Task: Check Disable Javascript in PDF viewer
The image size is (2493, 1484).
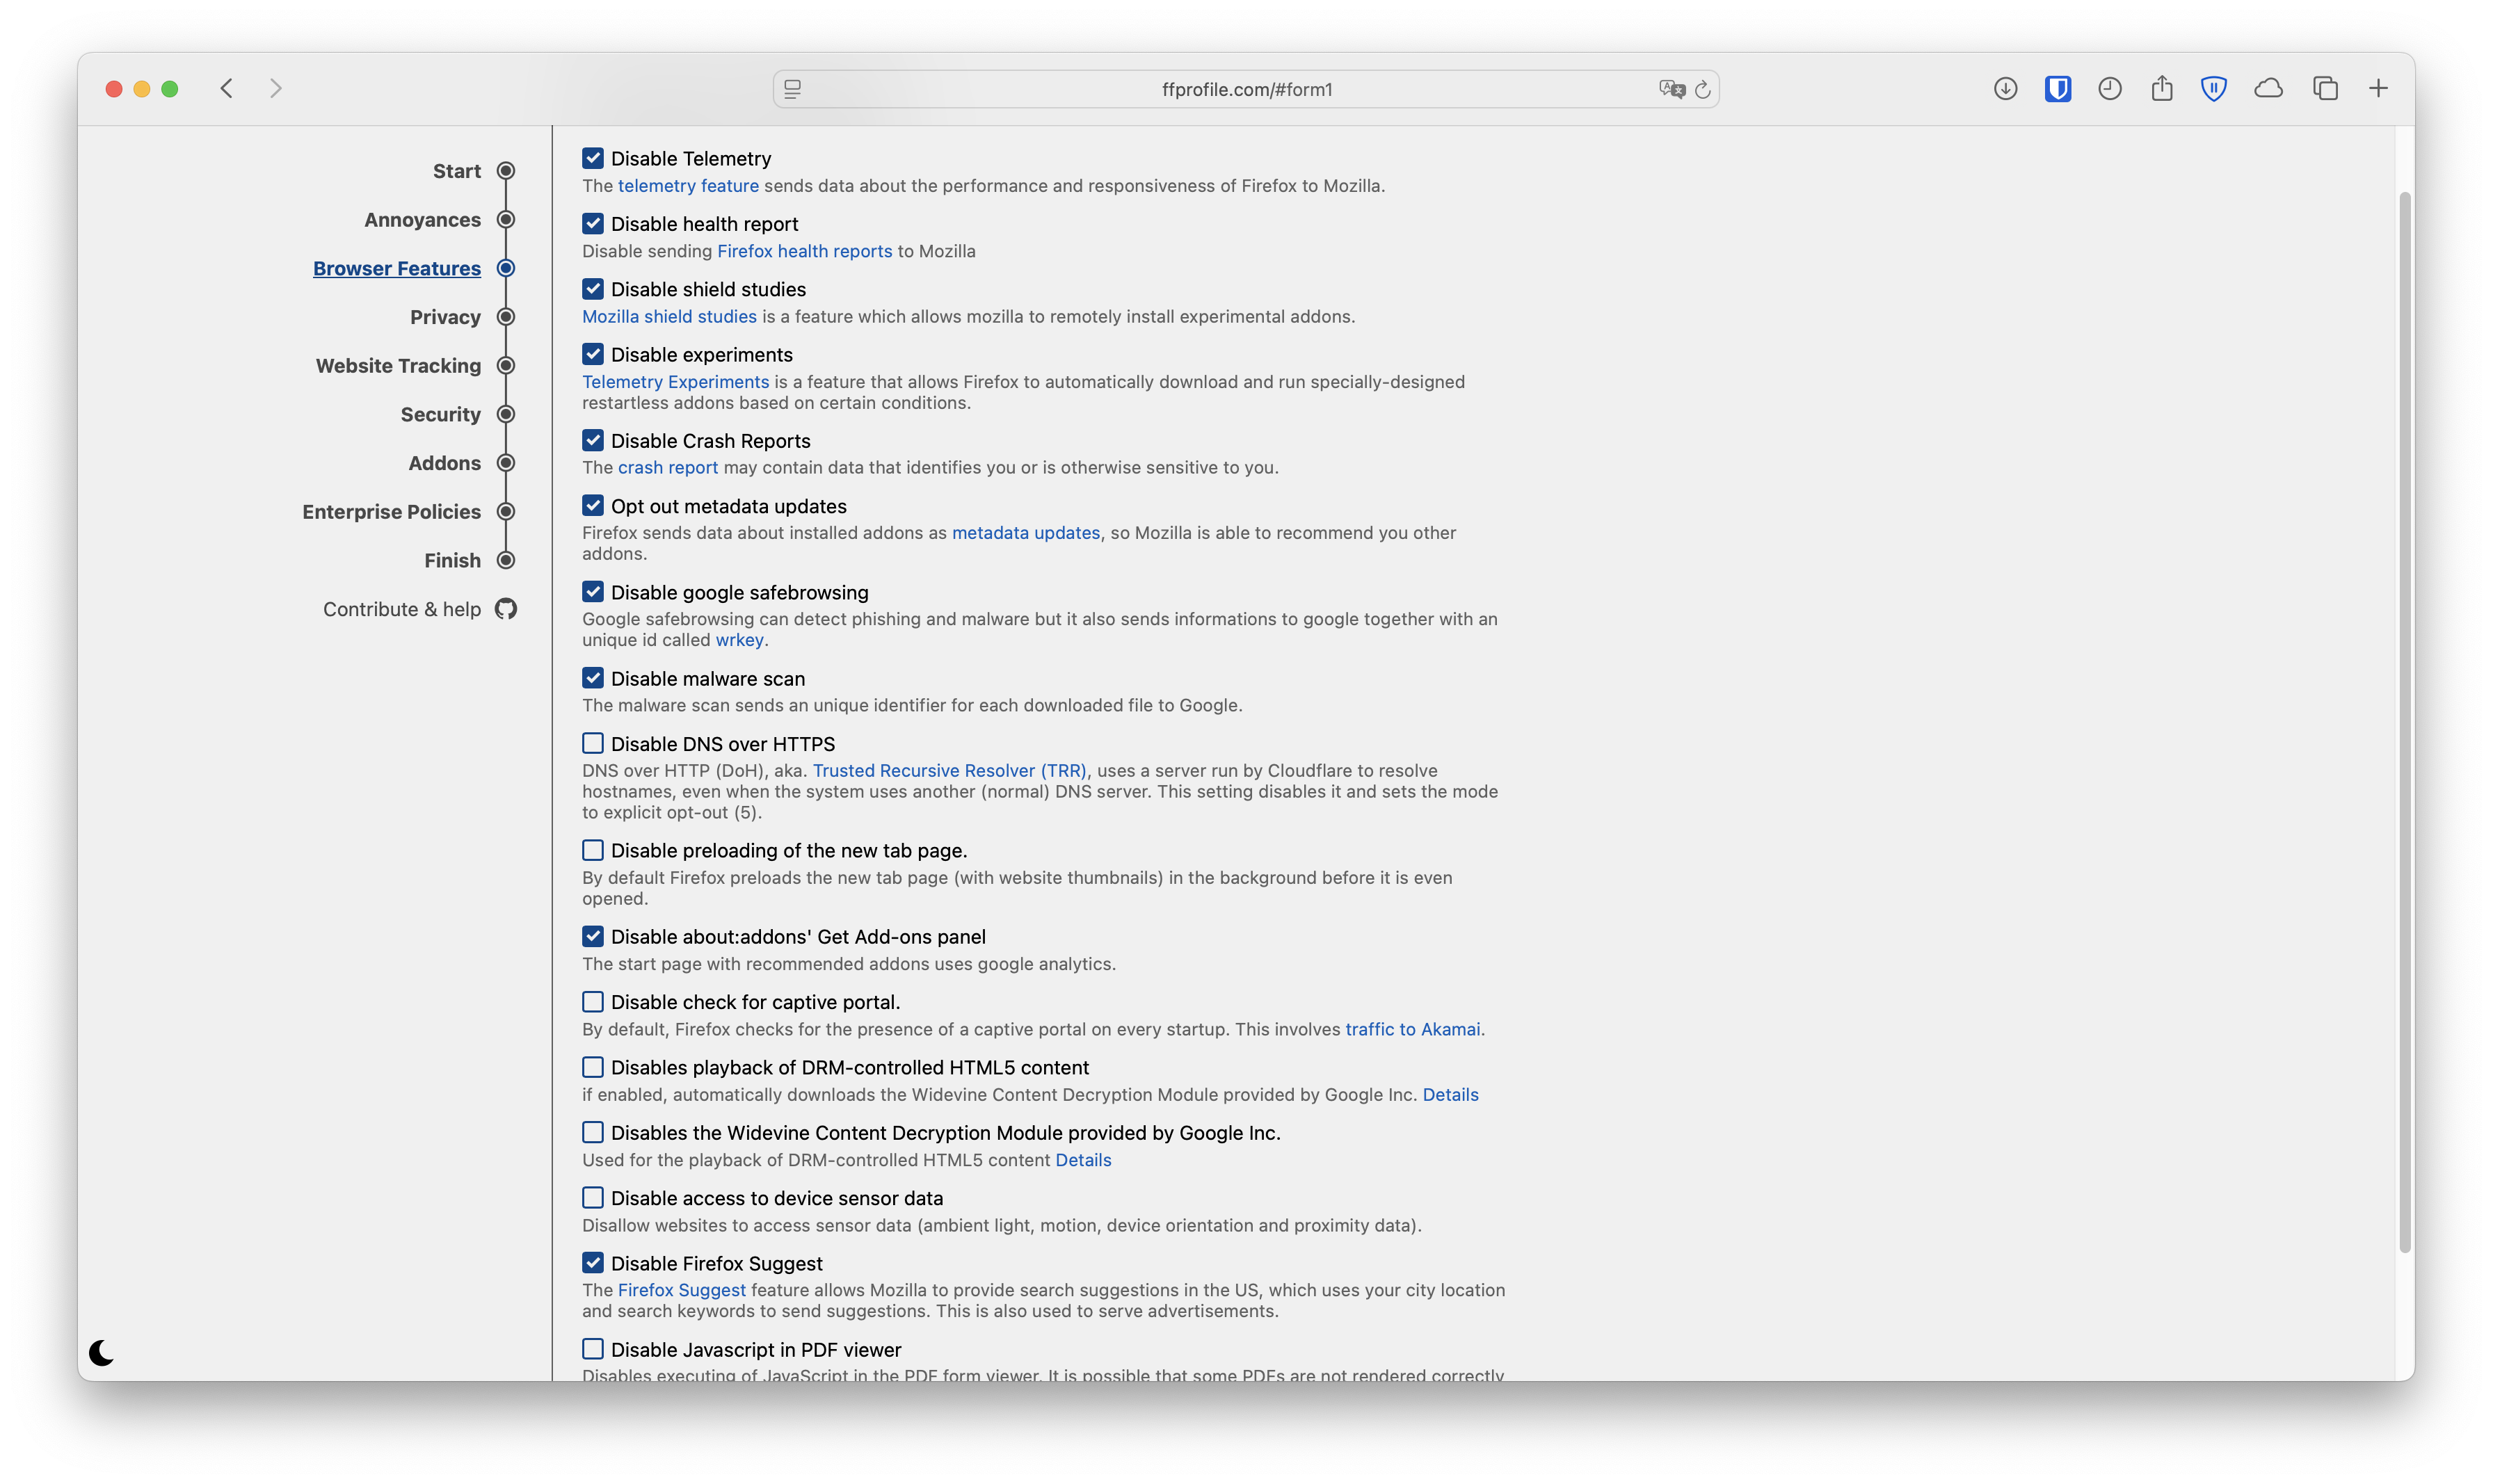Action: pos(593,1349)
